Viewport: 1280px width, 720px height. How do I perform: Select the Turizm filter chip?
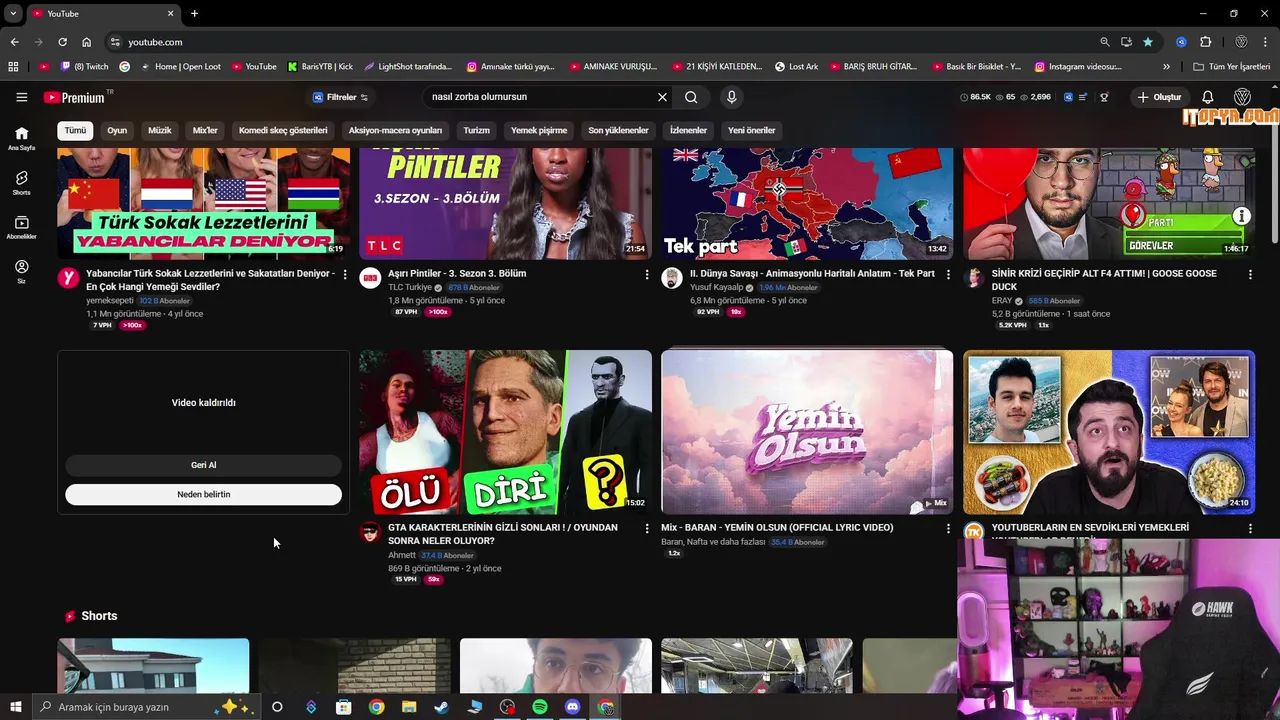coord(476,130)
